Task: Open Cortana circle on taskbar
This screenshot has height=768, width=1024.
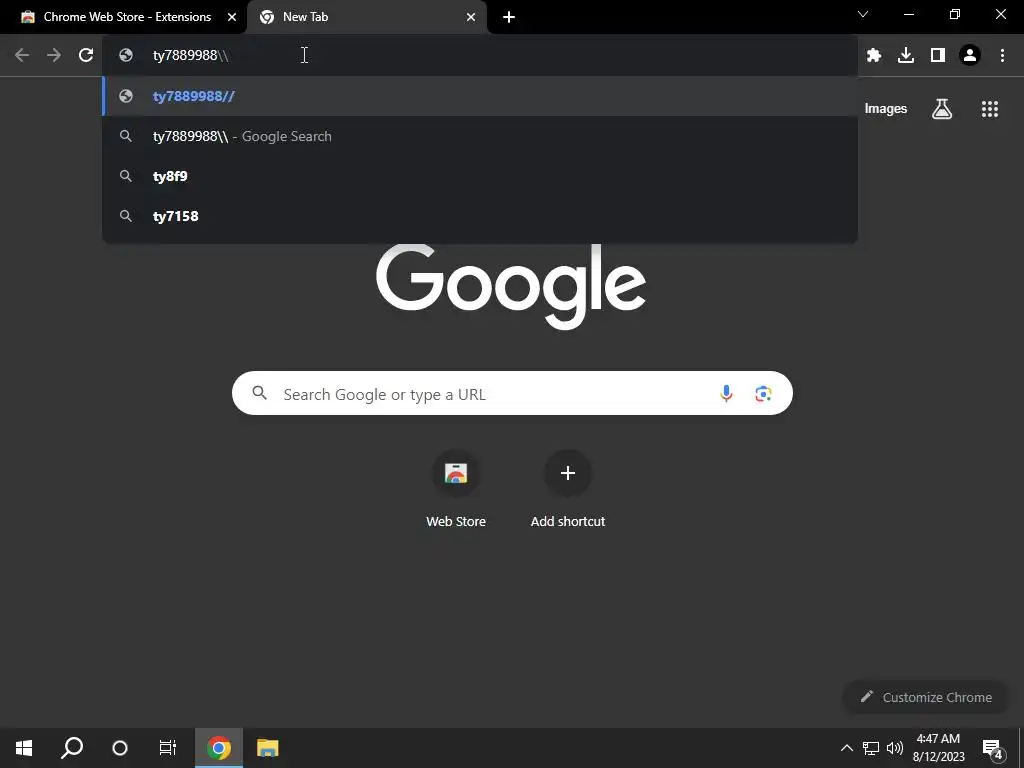Action: coord(120,748)
